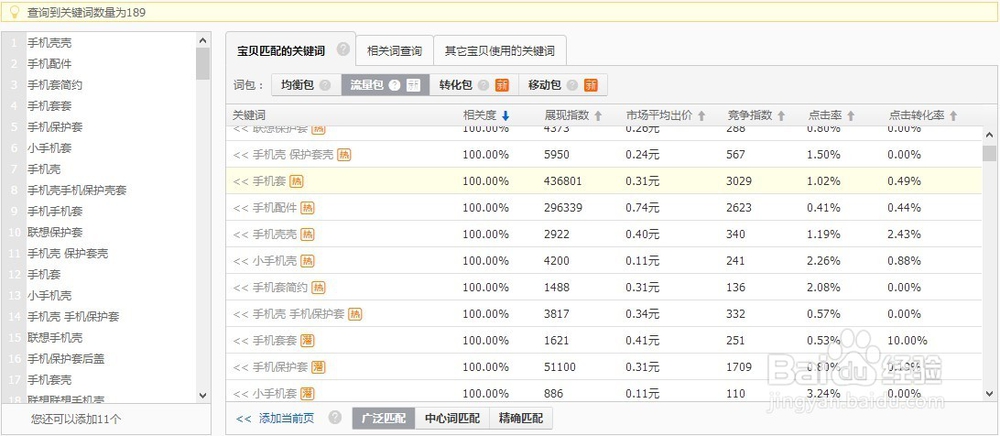Viewport: 1000px width, 436px height.
Task: Click the 热 badge on 手机壳壳 row
Action: (x=308, y=235)
